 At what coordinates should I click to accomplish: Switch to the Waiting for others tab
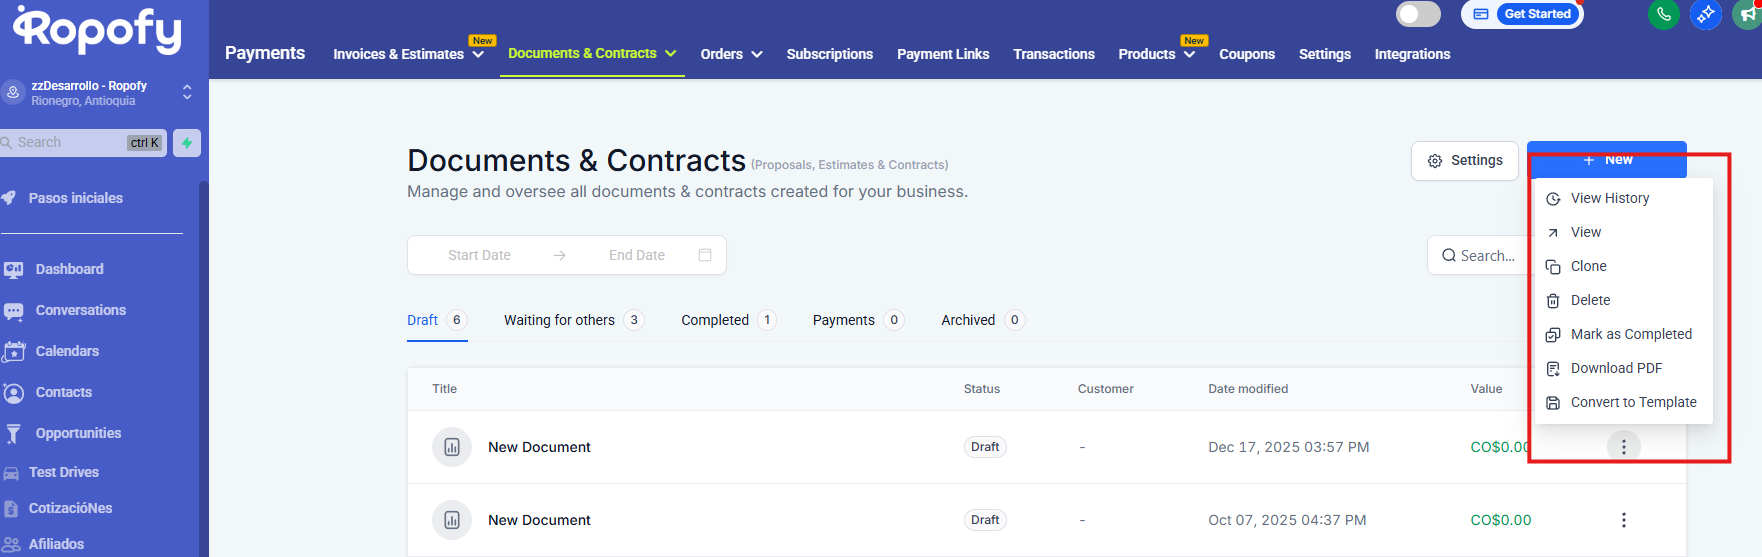(x=559, y=320)
